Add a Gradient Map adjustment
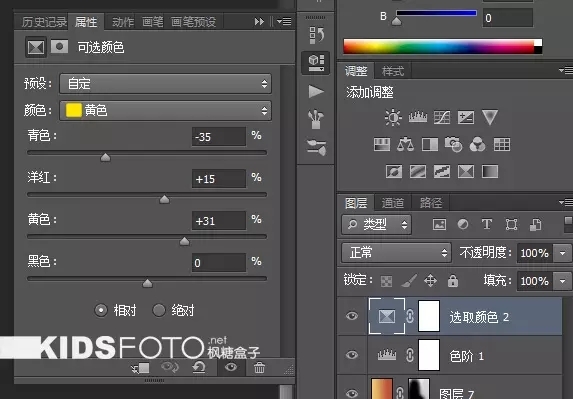 click(x=490, y=171)
